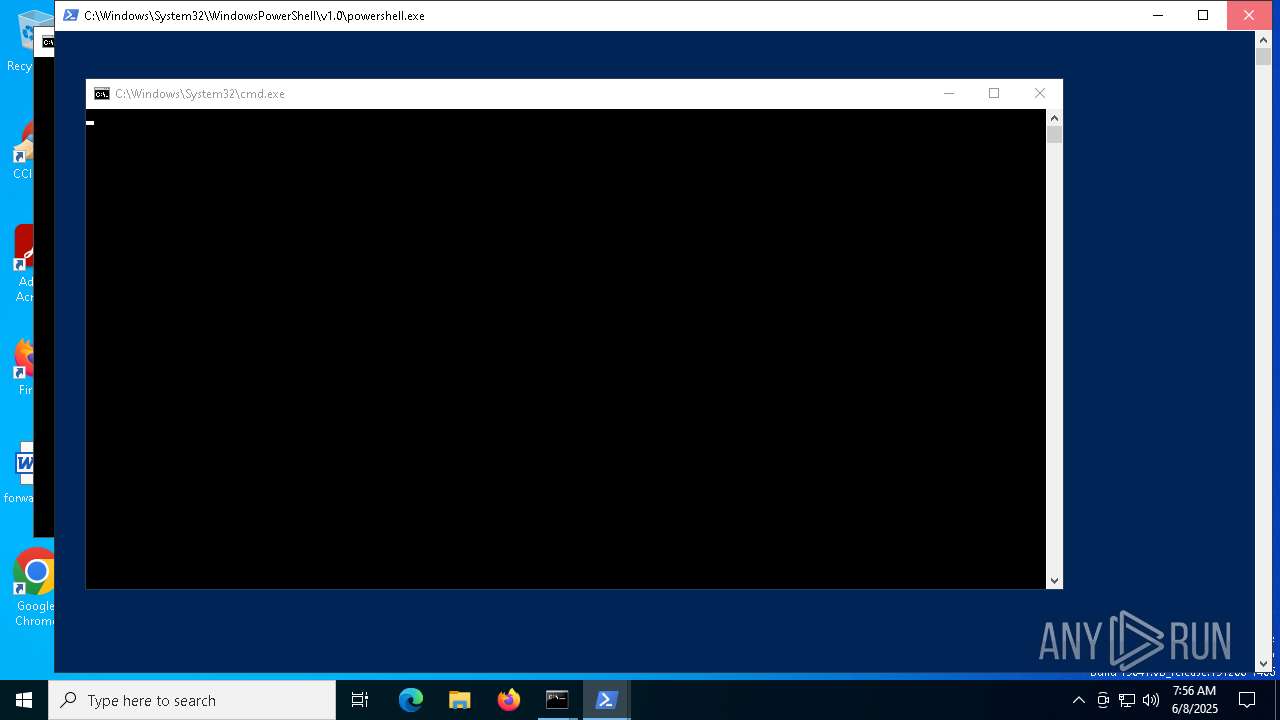The height and width of the screenshot is (720, 1280).
Task: Launch Microsoft Edge from the taskbar
Action: 411,700
